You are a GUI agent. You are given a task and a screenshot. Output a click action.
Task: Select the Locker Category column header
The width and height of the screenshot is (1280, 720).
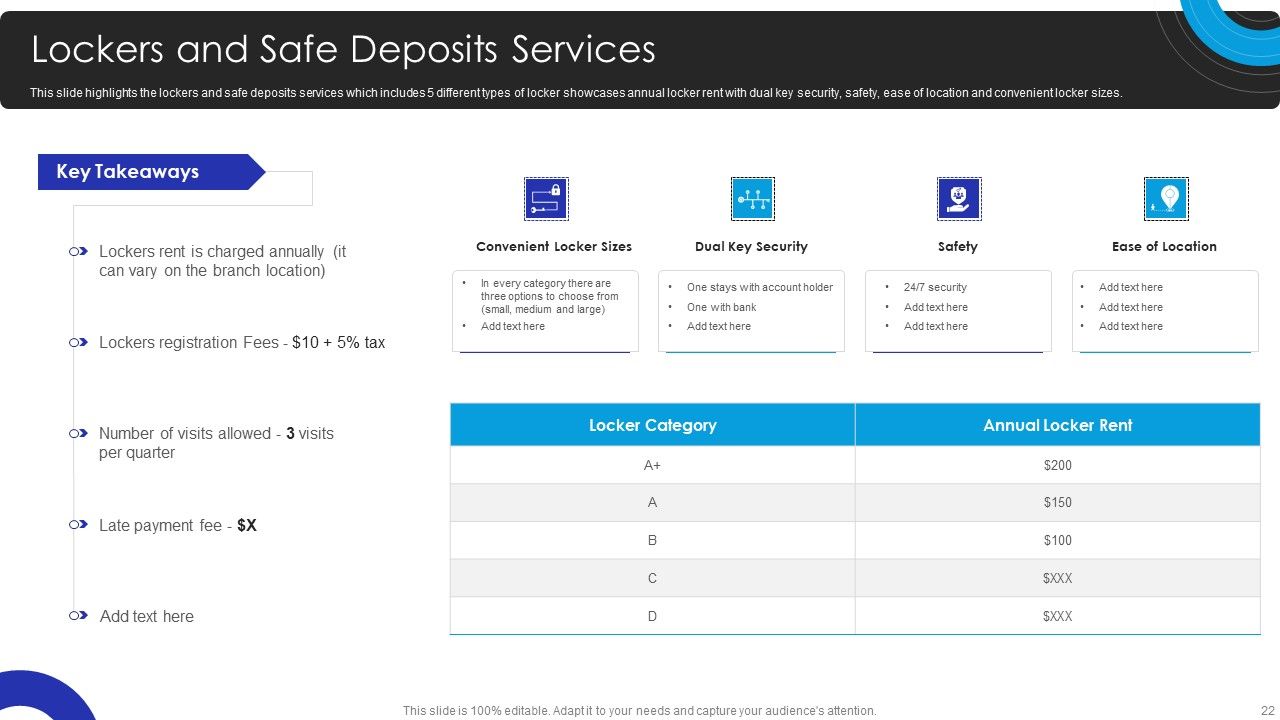(x=652, y=425)
